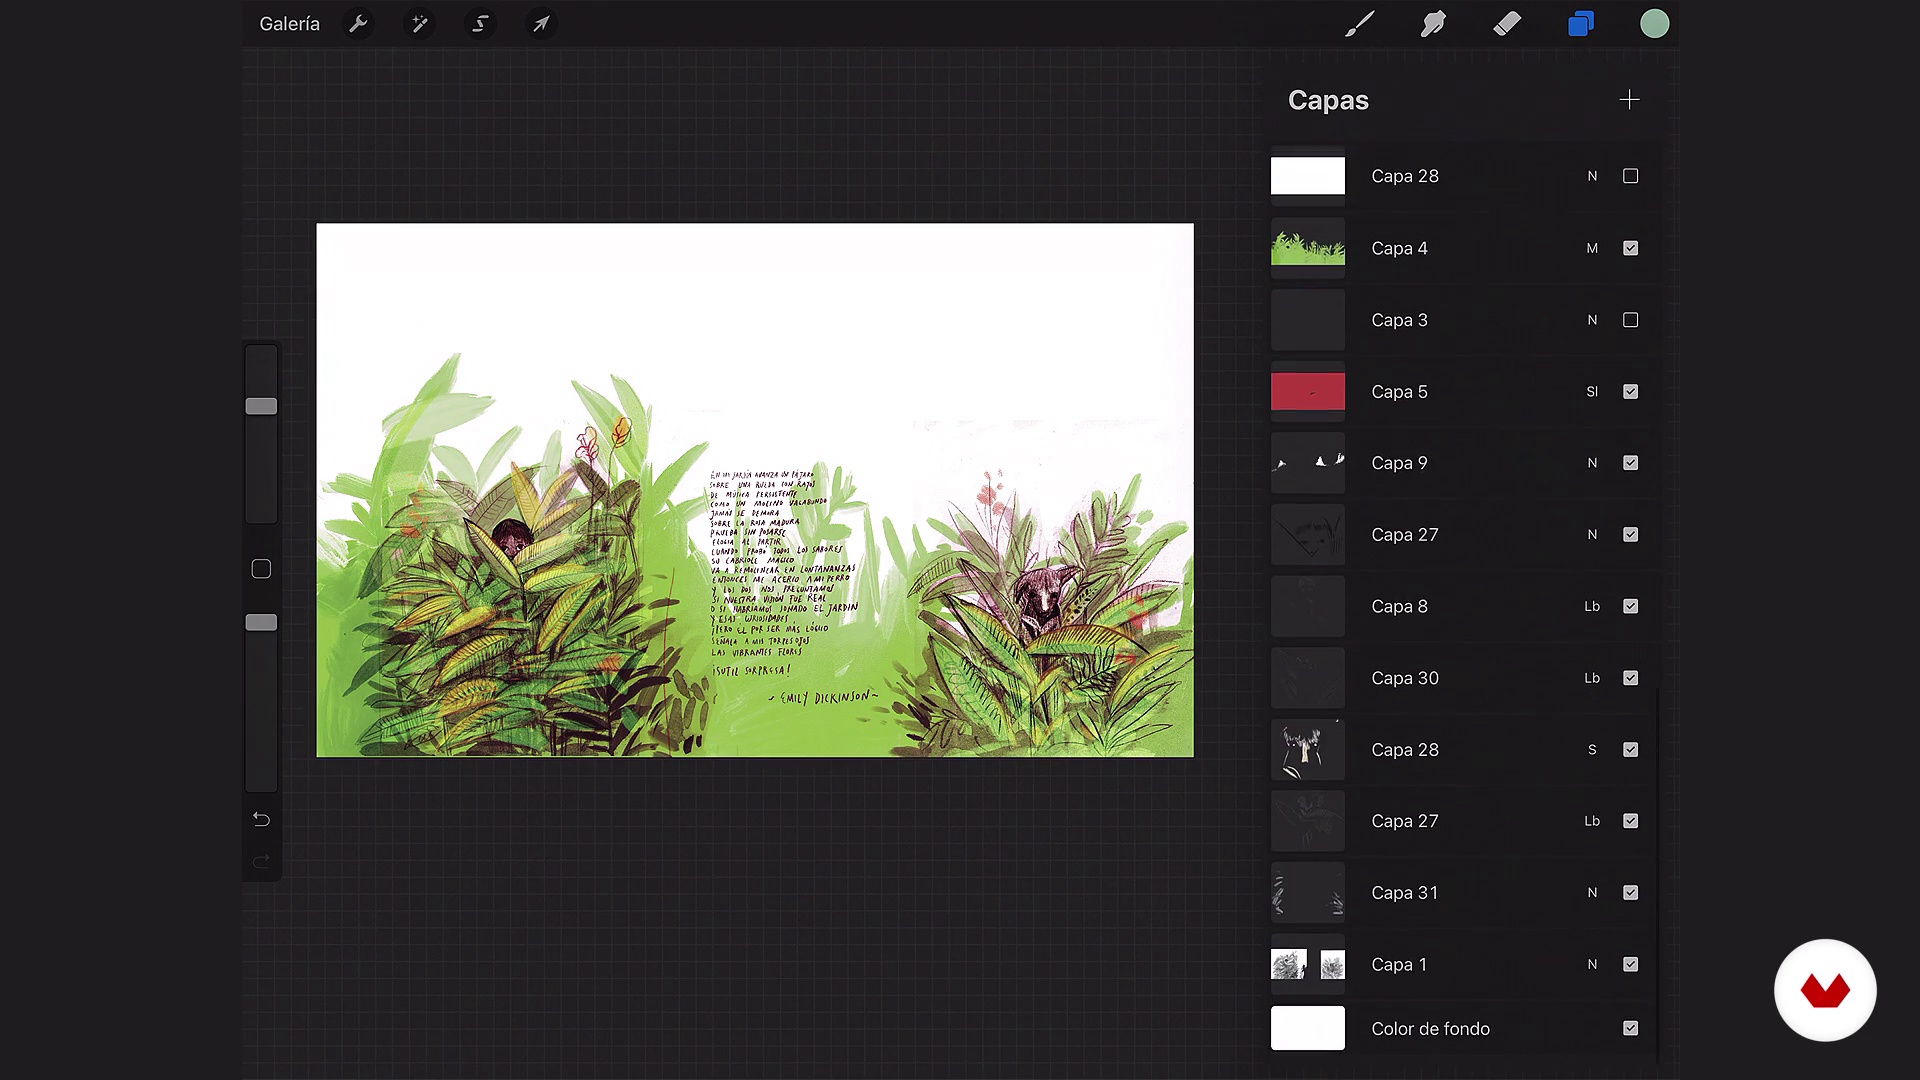
Task: Tap the sidebar modify square button
Action: click(x=261, y=569)
